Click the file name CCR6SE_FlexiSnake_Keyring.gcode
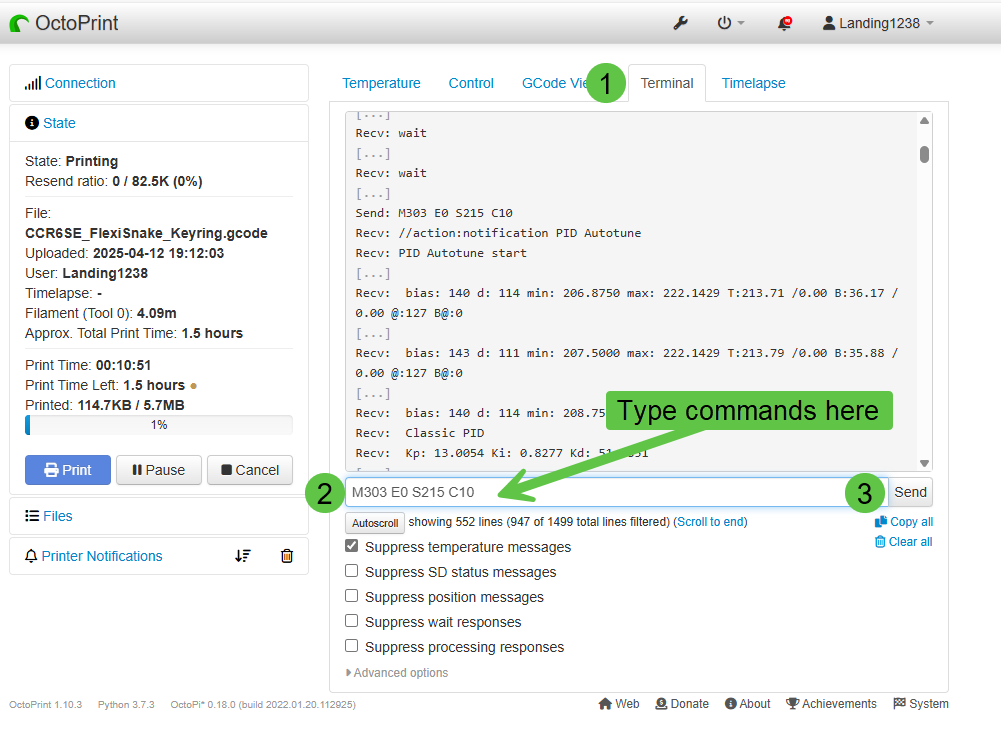 point(146,233)
